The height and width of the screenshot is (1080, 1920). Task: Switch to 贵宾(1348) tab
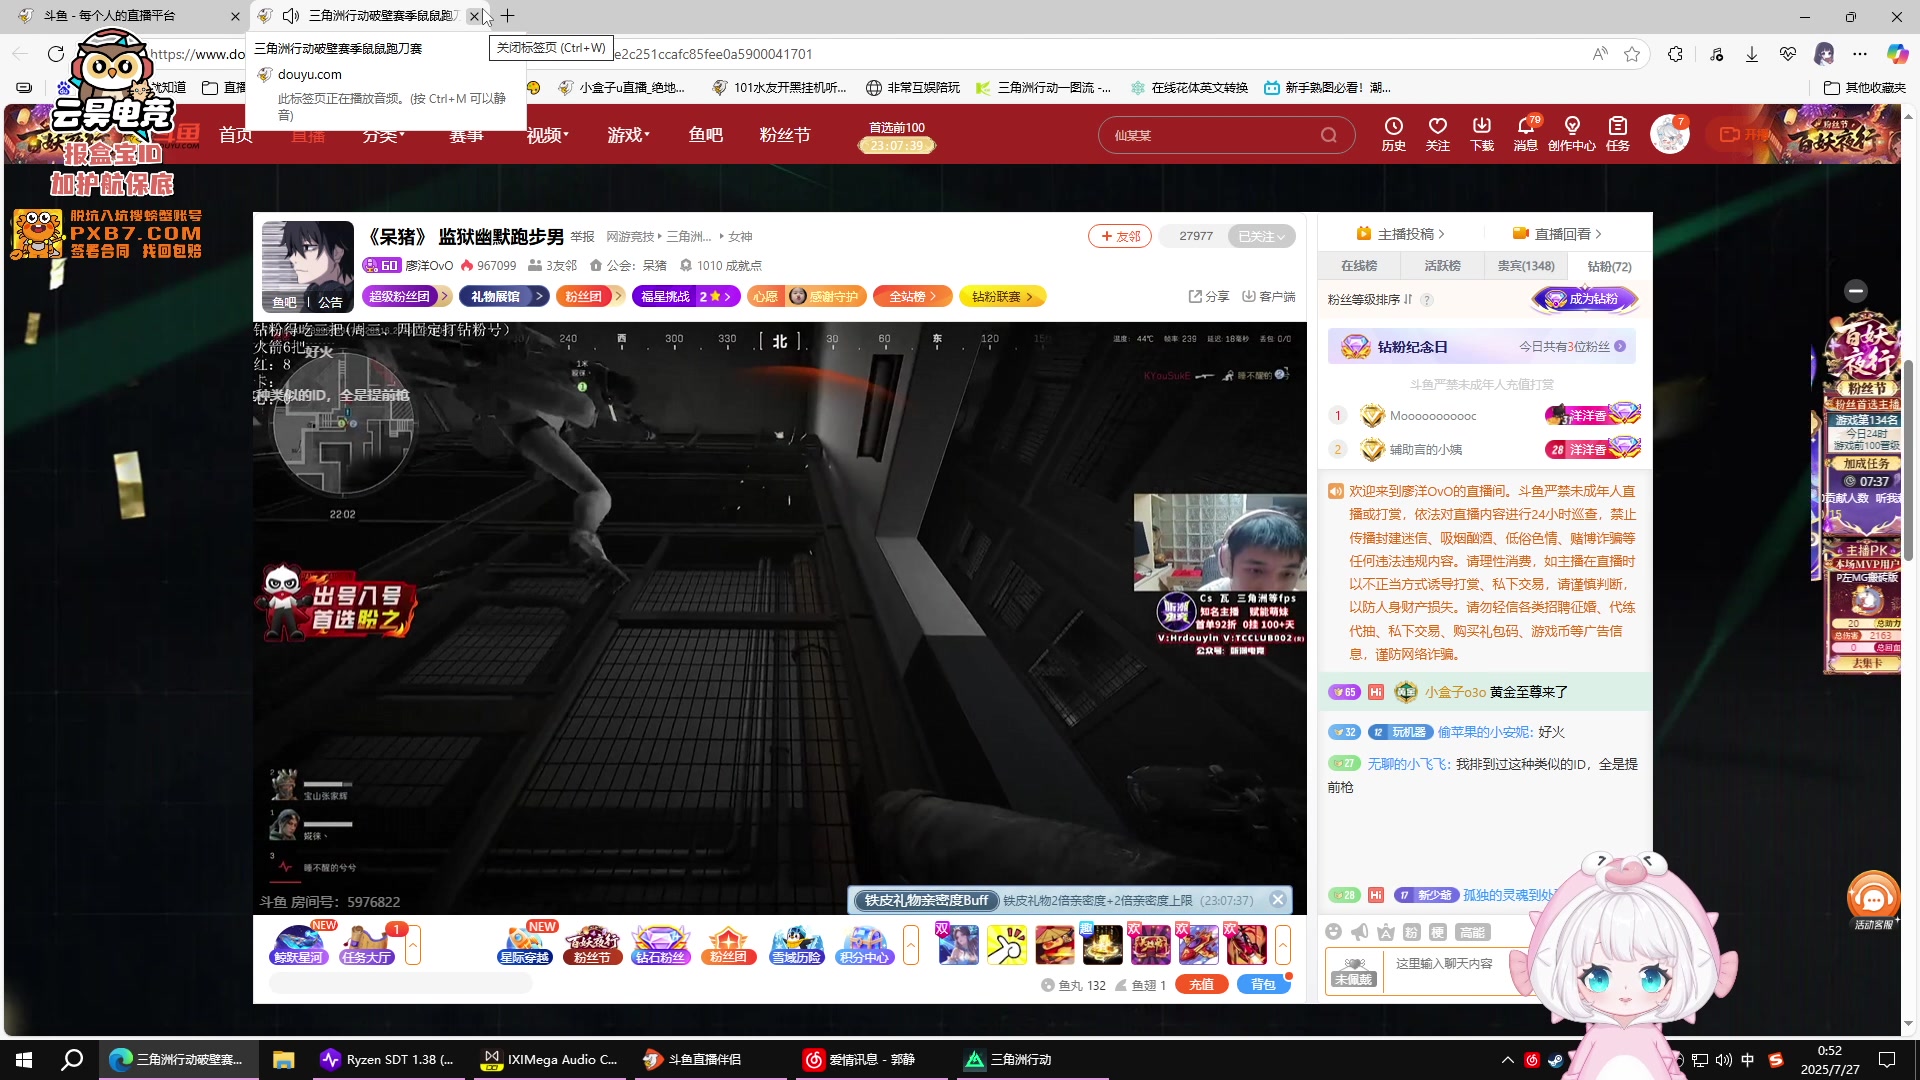click(x=1526, y=266)
